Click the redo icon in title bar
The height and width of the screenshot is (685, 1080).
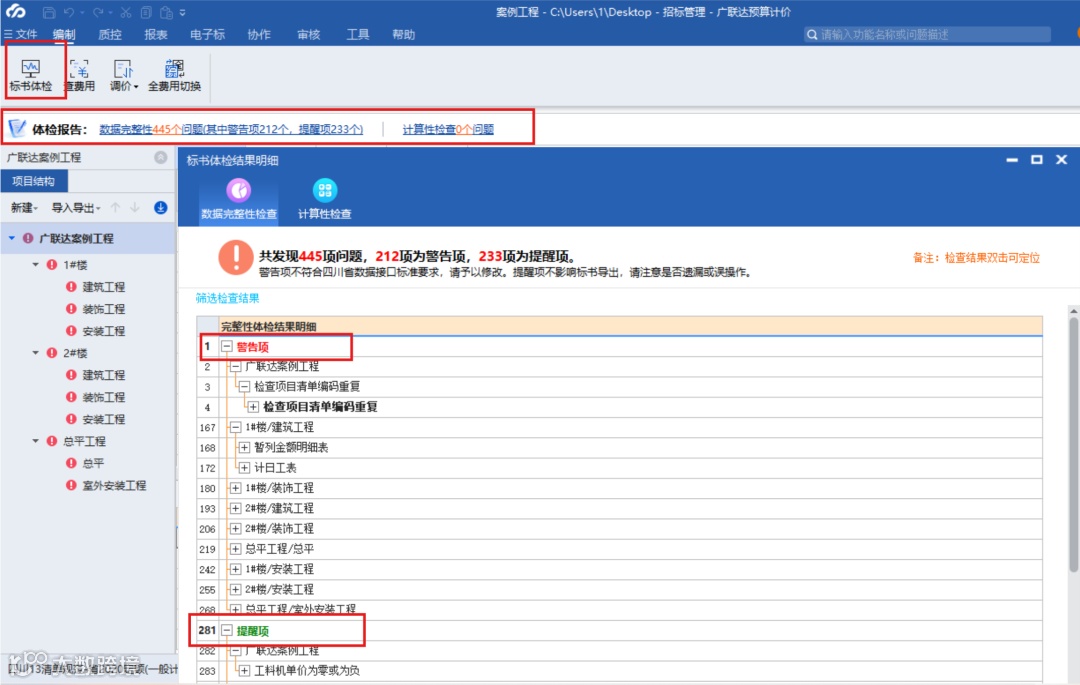point(98,12)
